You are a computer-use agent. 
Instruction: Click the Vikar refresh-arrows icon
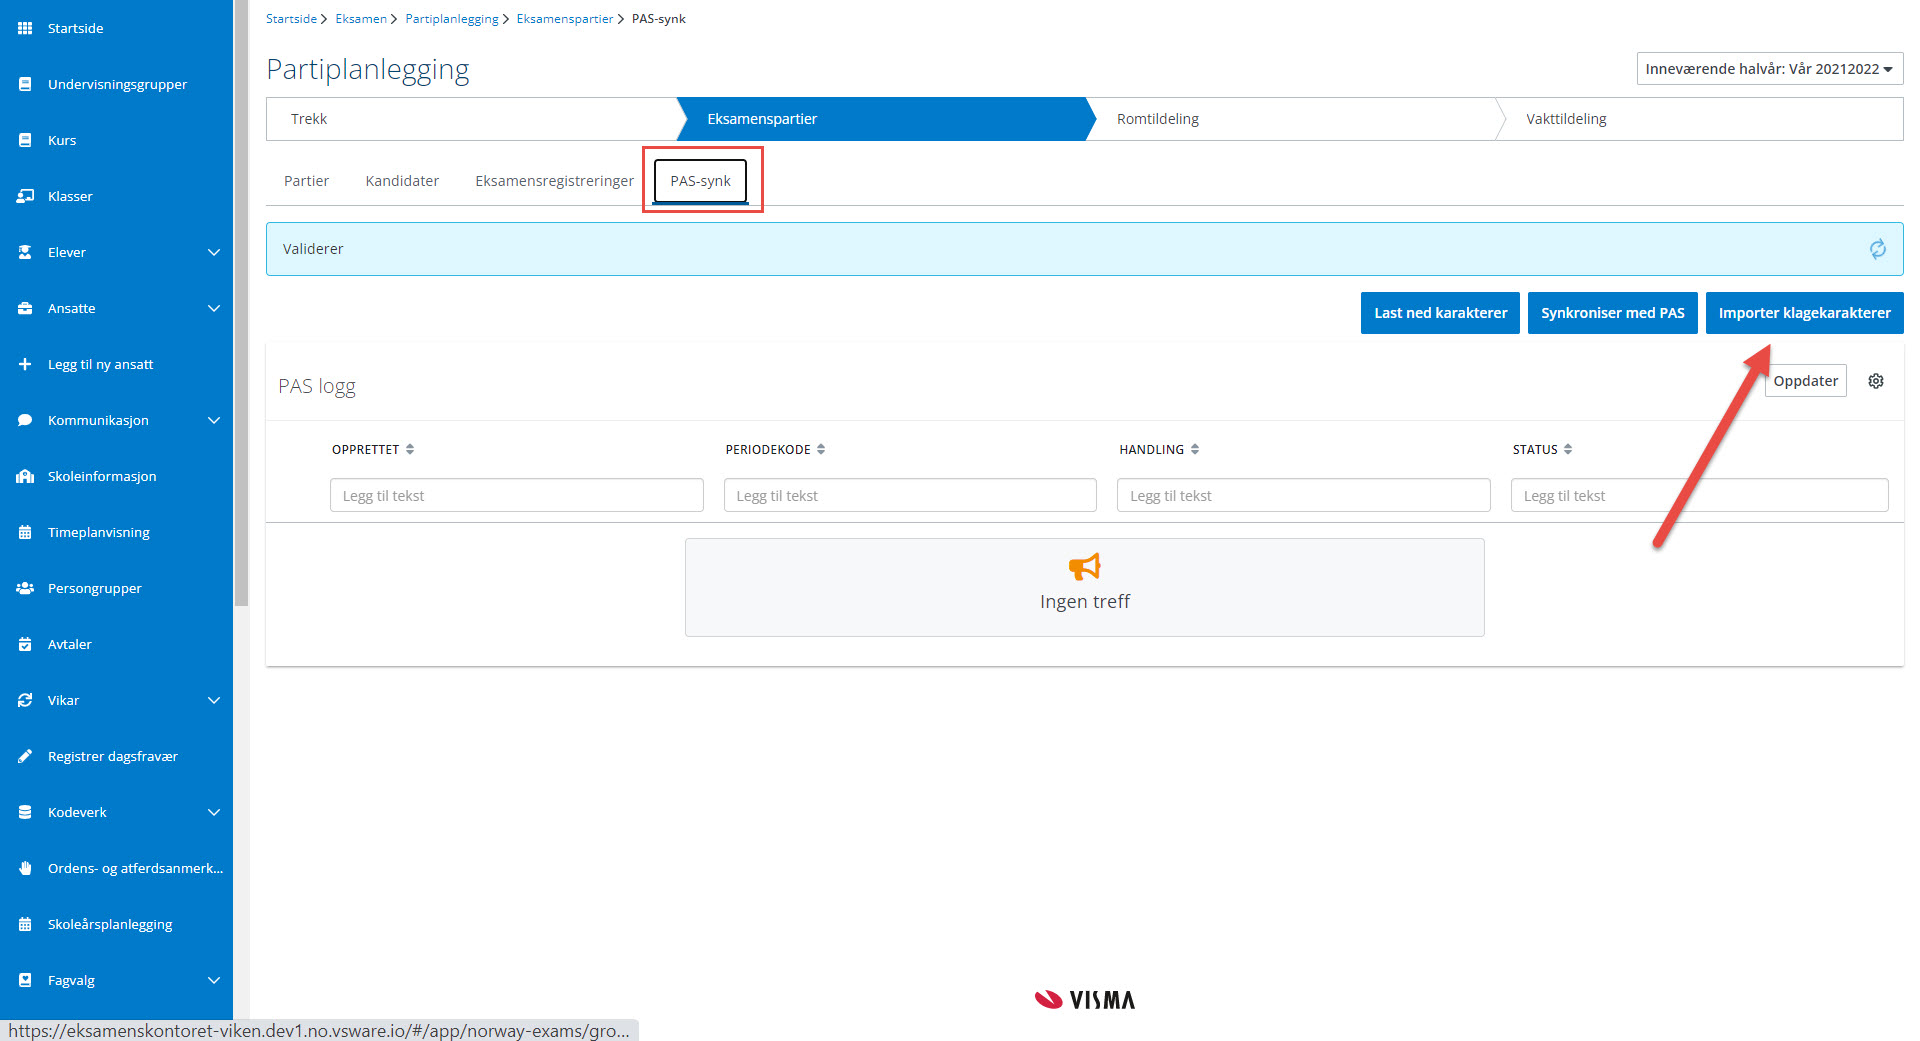[x=25, y=700]
